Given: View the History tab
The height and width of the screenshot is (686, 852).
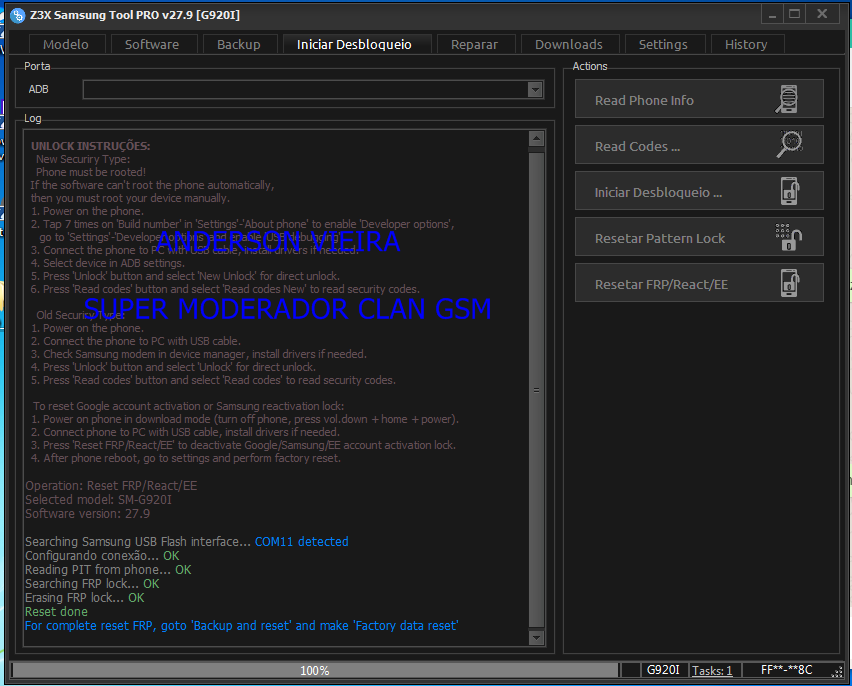Looking at the screenshot, I should click(x=746, y=45).
